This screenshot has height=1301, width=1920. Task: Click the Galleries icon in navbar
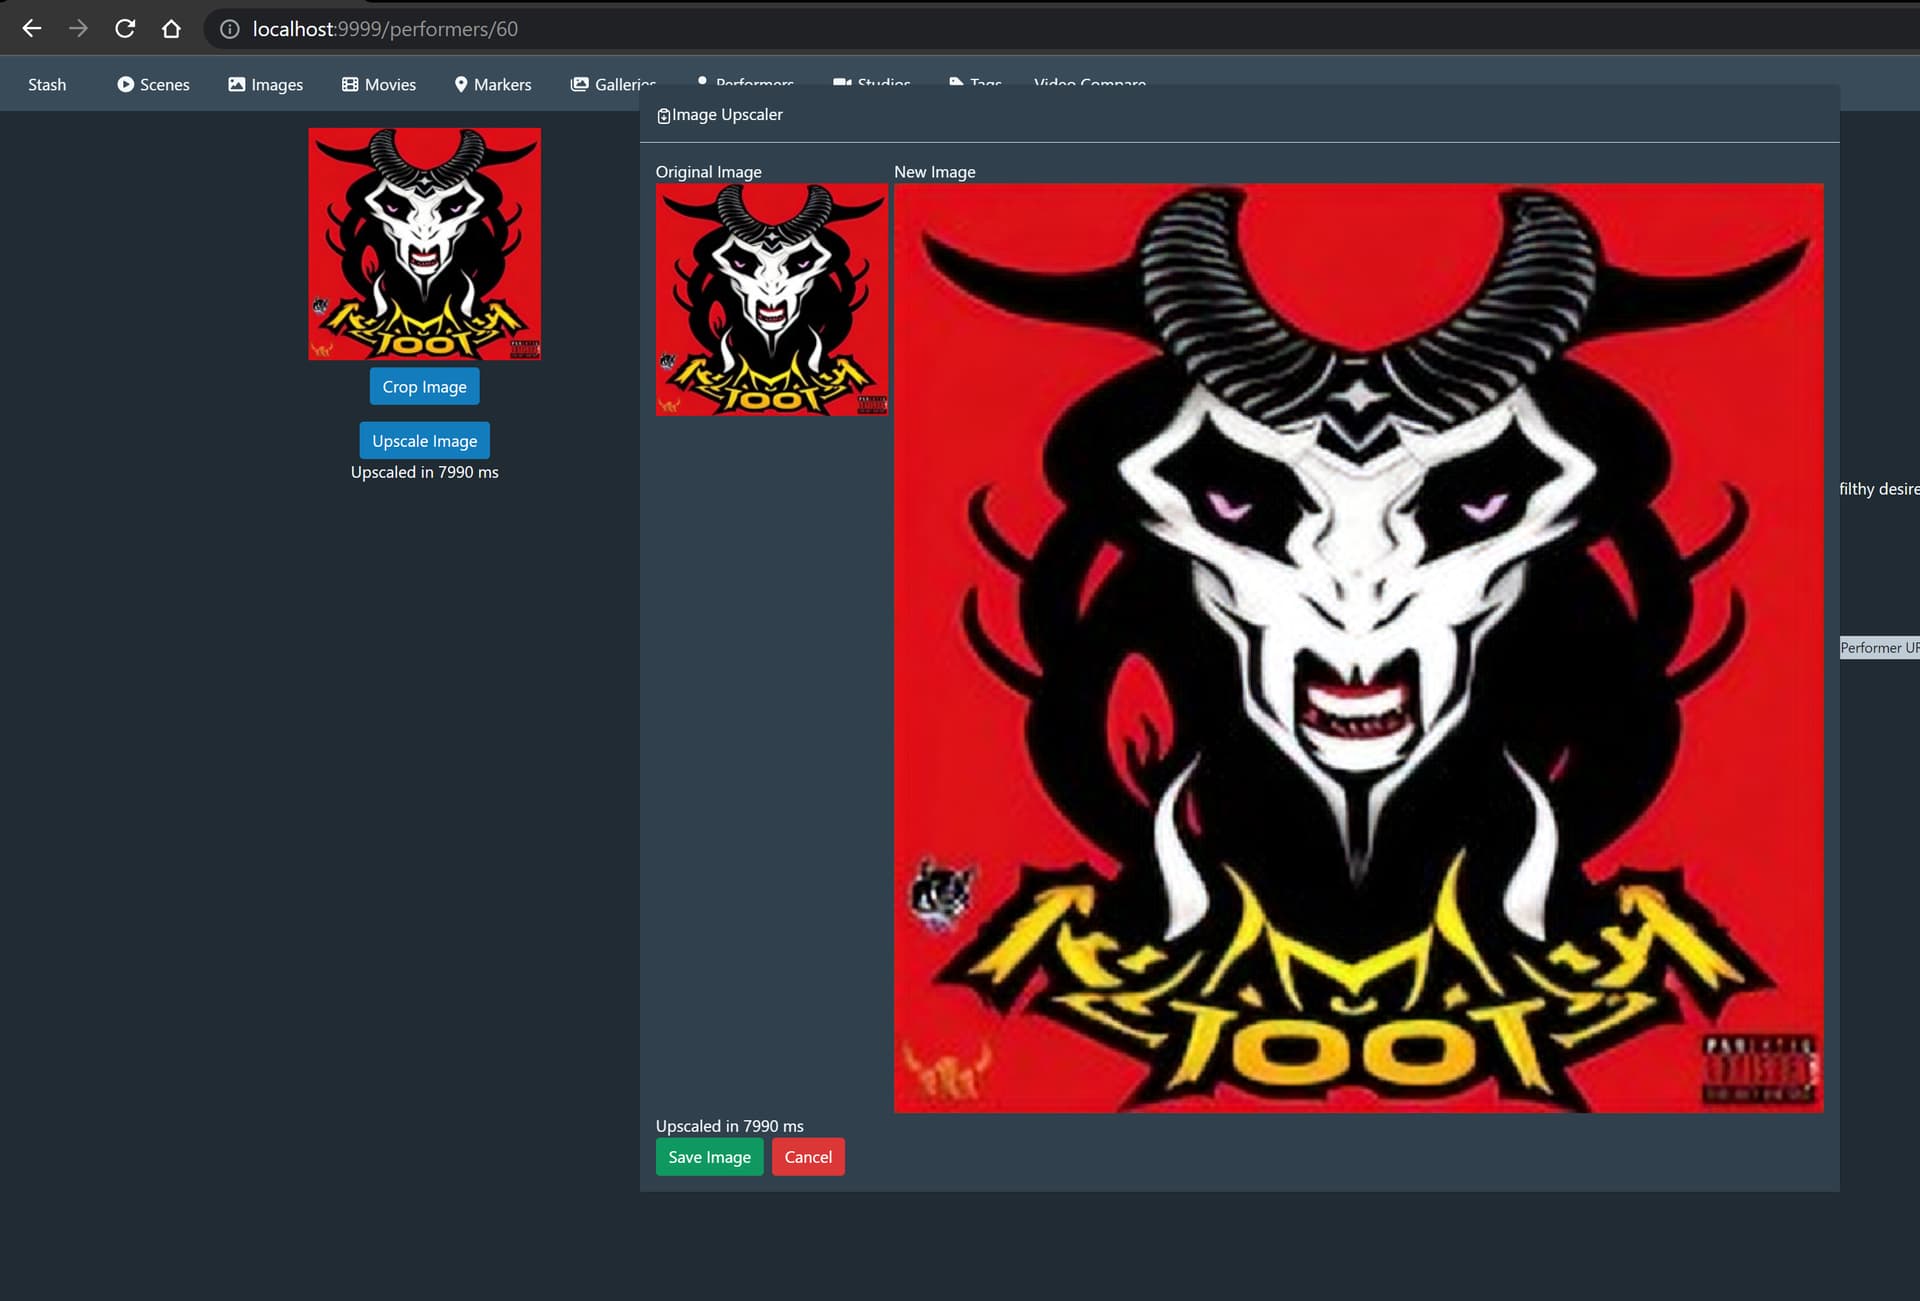click(x=579, y=84)
